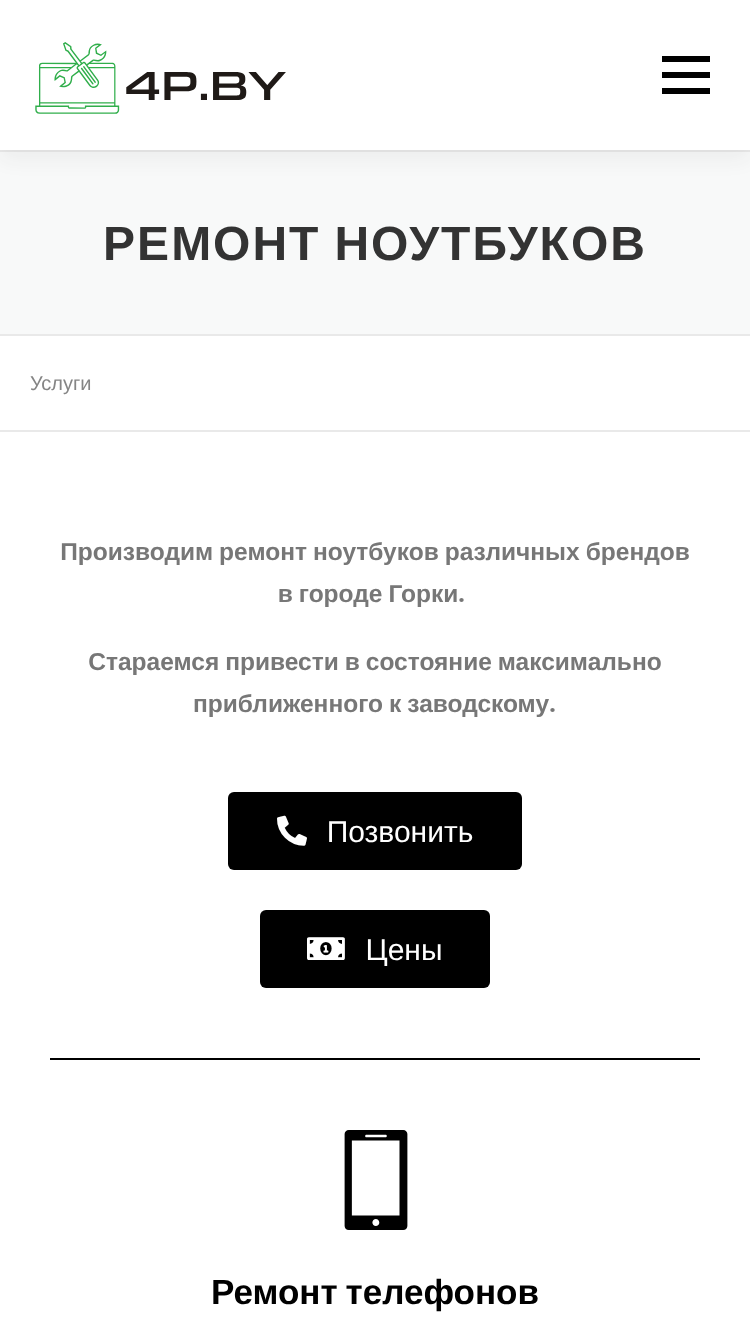Click the Производим ремонт ноутбуков text line
750x1334 pixels.
(375, 552)
